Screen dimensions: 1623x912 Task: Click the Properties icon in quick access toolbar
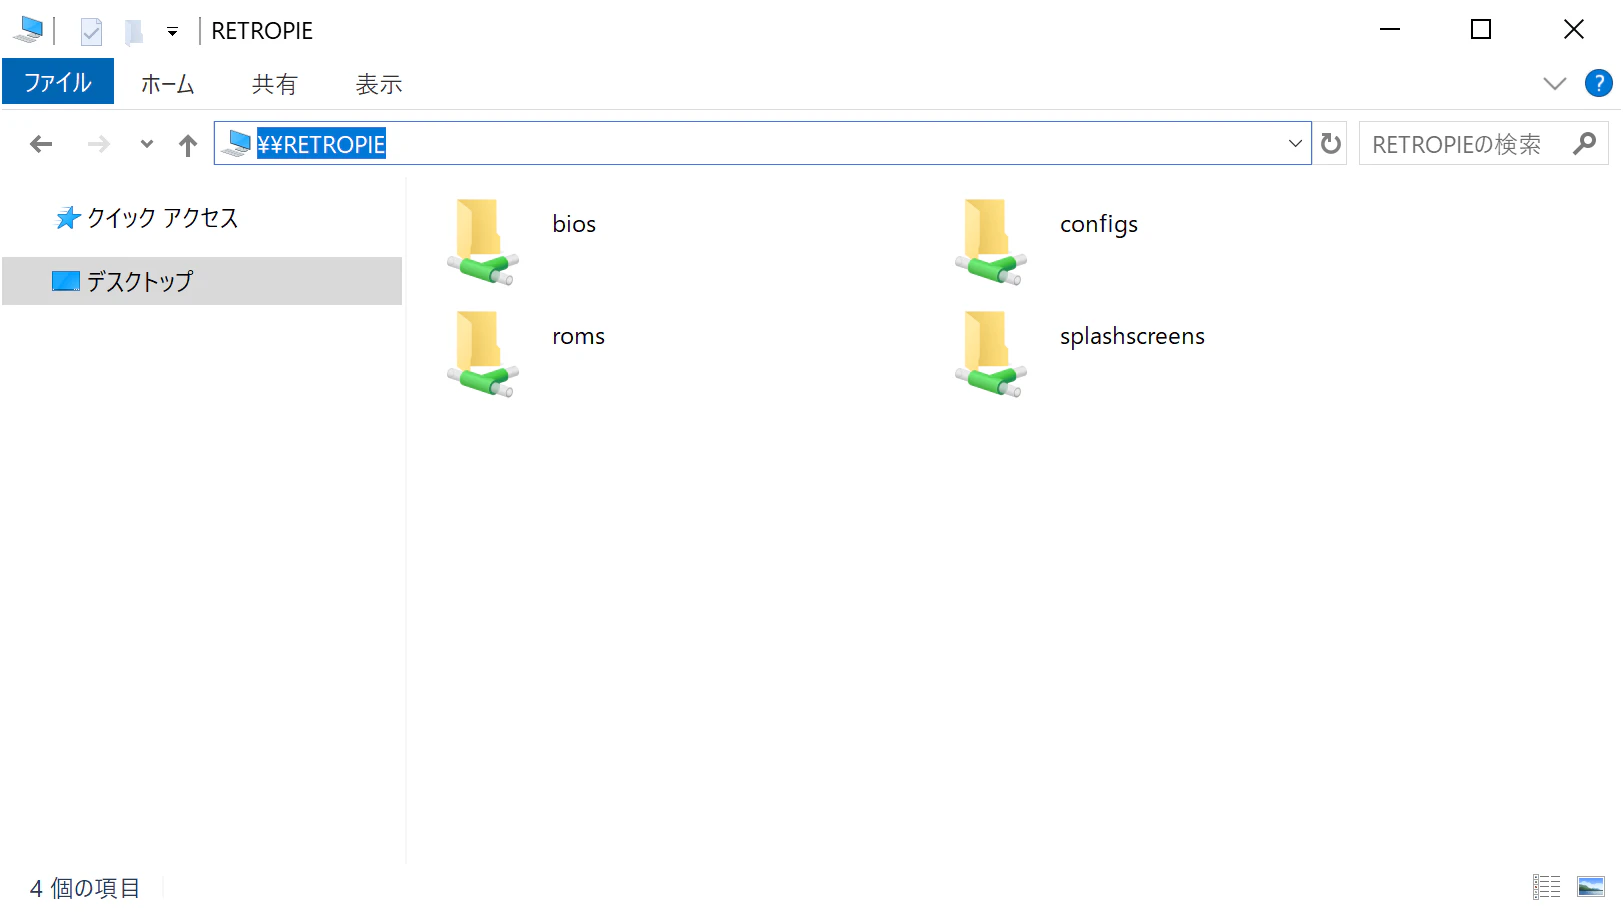(91, 32)
